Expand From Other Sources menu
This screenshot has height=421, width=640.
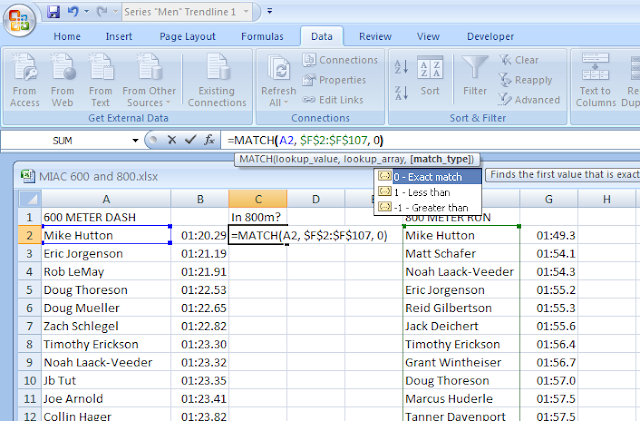(149, 80)
